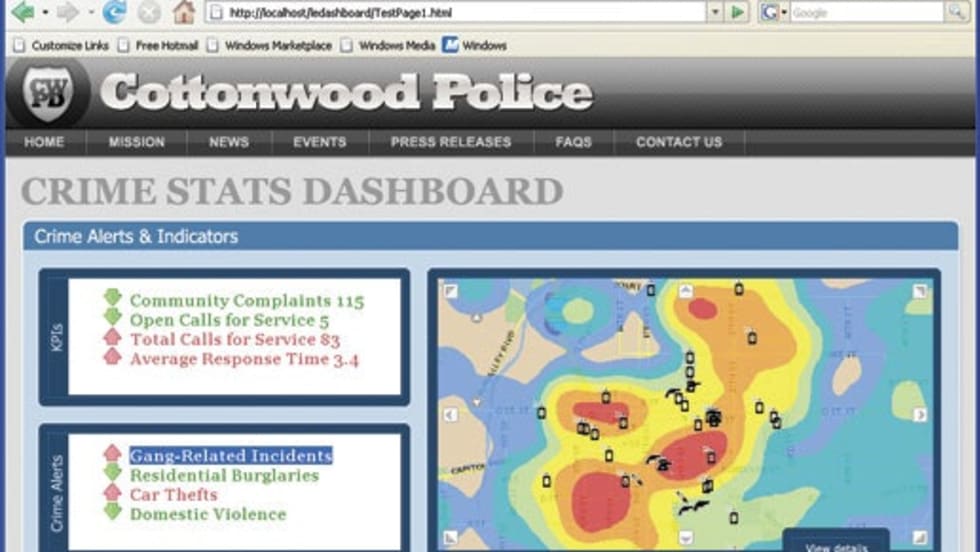Select the Gang-Related Incidents crime alert

[230, 455]
